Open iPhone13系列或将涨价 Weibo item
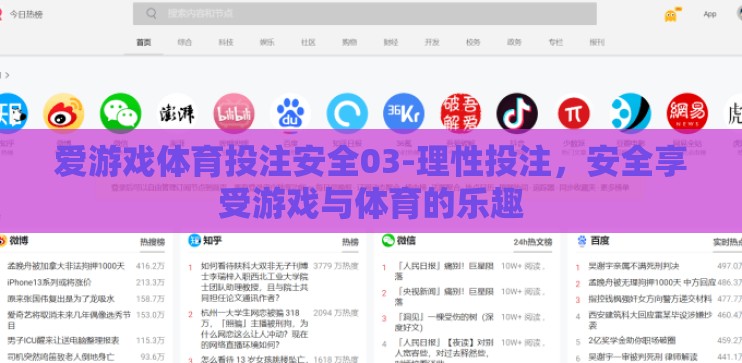The height and width of the screenshot is (363, 742). pyautogui.click(x=49, y=283)
